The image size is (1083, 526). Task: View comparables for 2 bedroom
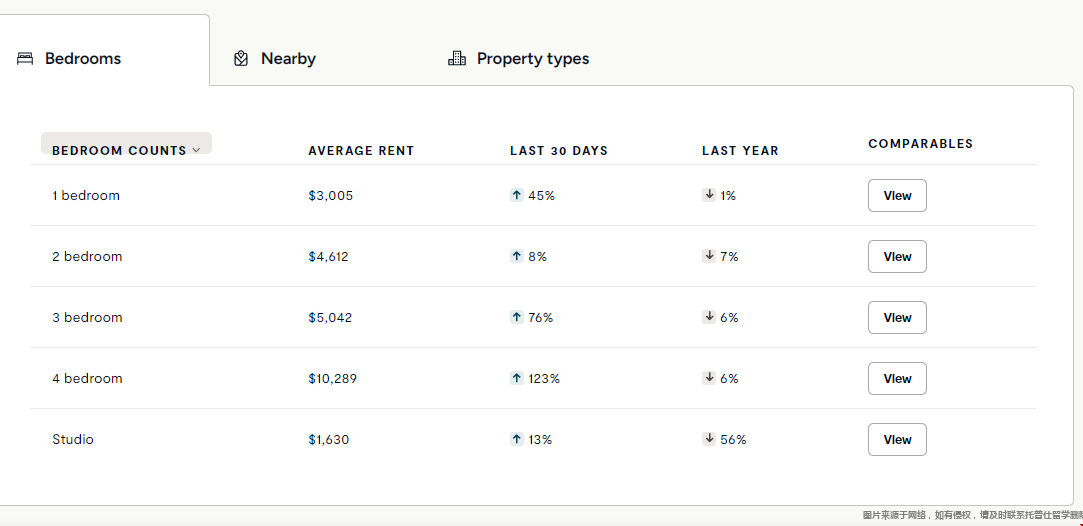click(897, 257)
